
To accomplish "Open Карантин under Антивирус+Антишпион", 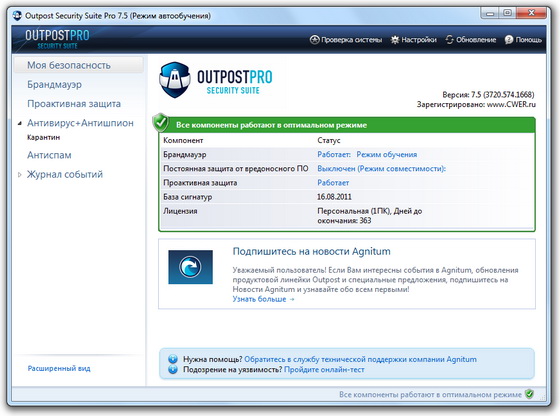I will [44, 137].
